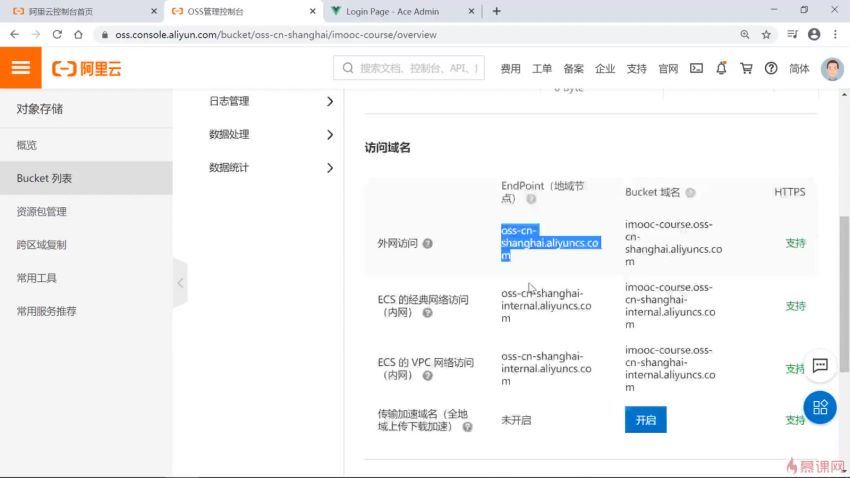Image resolution: width=850 pixels, height=478 pixels.
Task: Click help icon beside 传输加速域名
Action: pyautogui.click(x=467, y=427)
